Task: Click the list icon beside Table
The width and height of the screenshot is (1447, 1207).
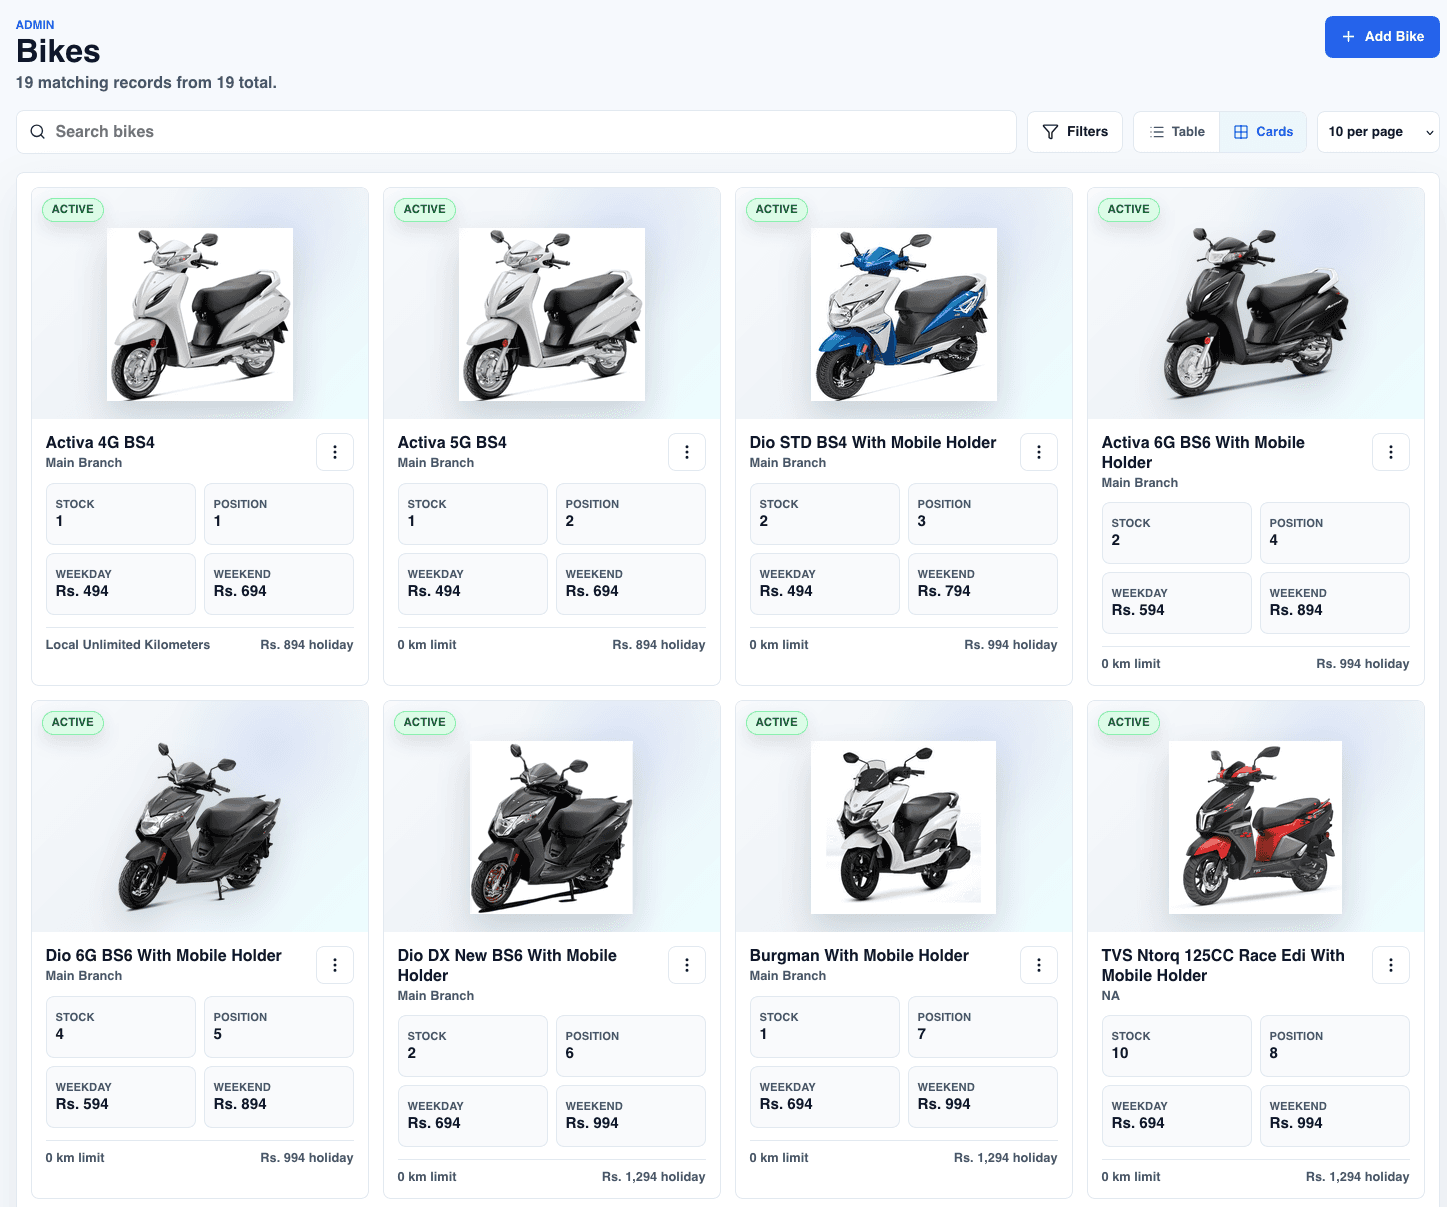Action: tap(1157, 132)
